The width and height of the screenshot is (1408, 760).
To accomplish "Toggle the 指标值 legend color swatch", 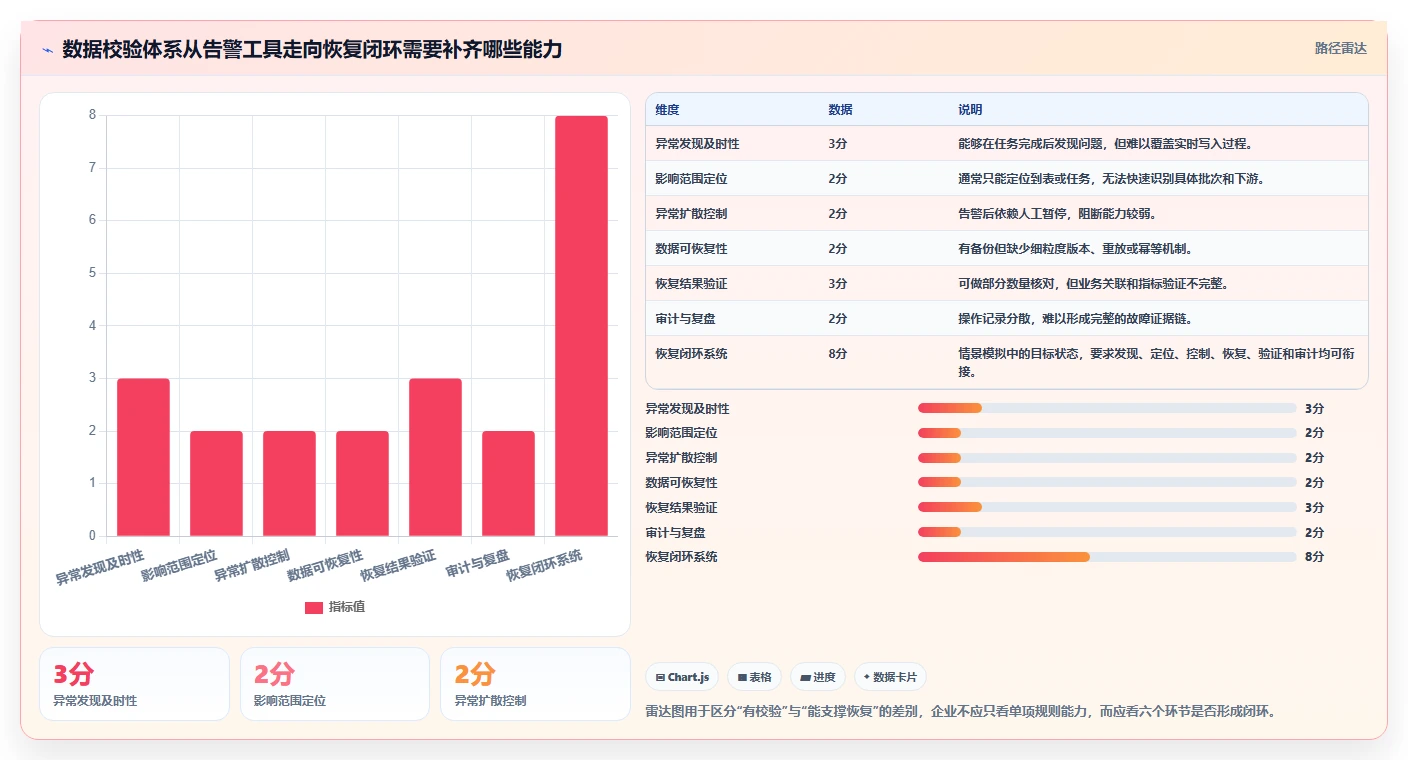I will pos(314,607).
